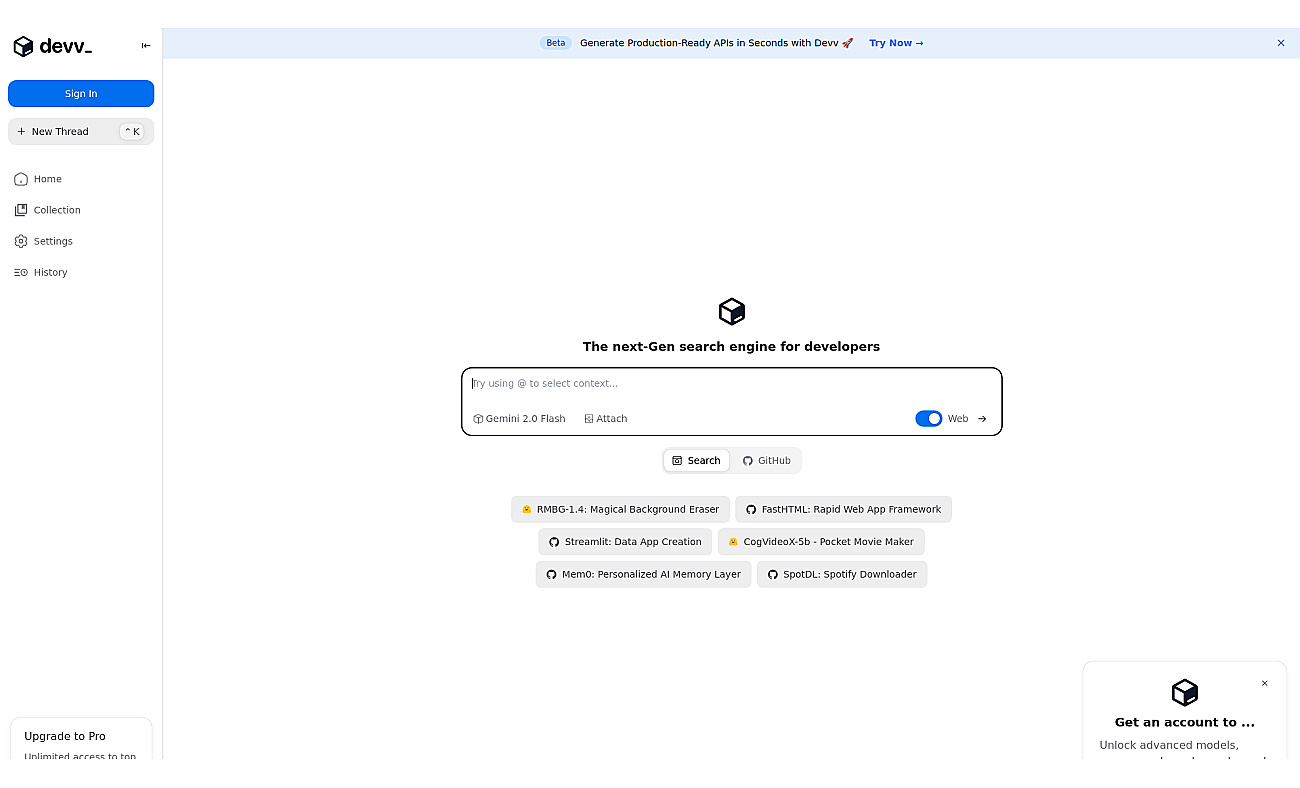Screen dimensions: 1300x788
Task: Select the GitHub mode tab
Action: coord(766,461)
